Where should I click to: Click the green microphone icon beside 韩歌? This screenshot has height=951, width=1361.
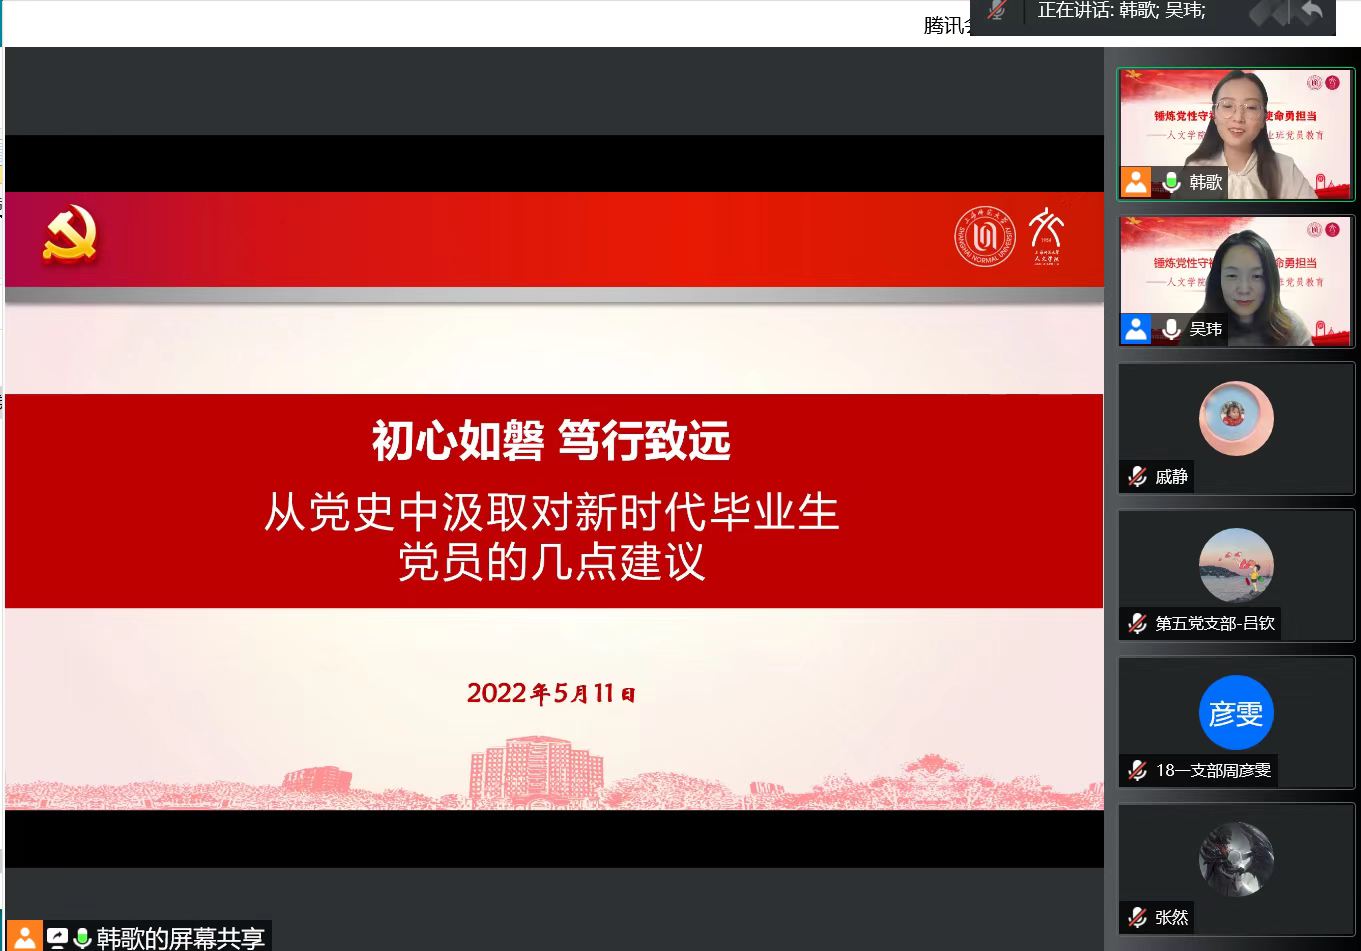(x=1171, y=182)
